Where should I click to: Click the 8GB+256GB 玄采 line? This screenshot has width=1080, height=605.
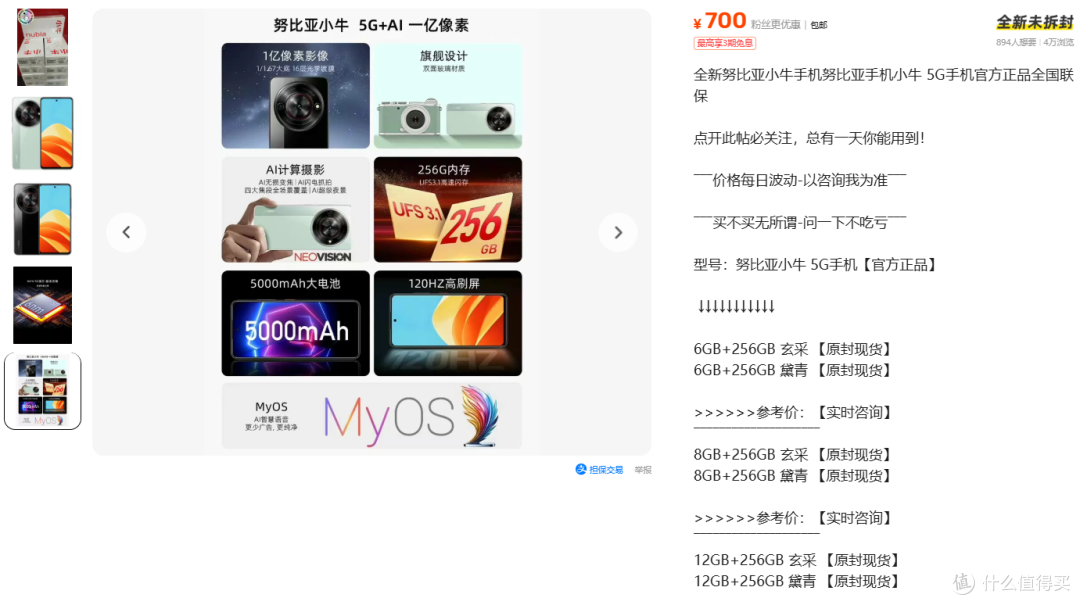793,455
